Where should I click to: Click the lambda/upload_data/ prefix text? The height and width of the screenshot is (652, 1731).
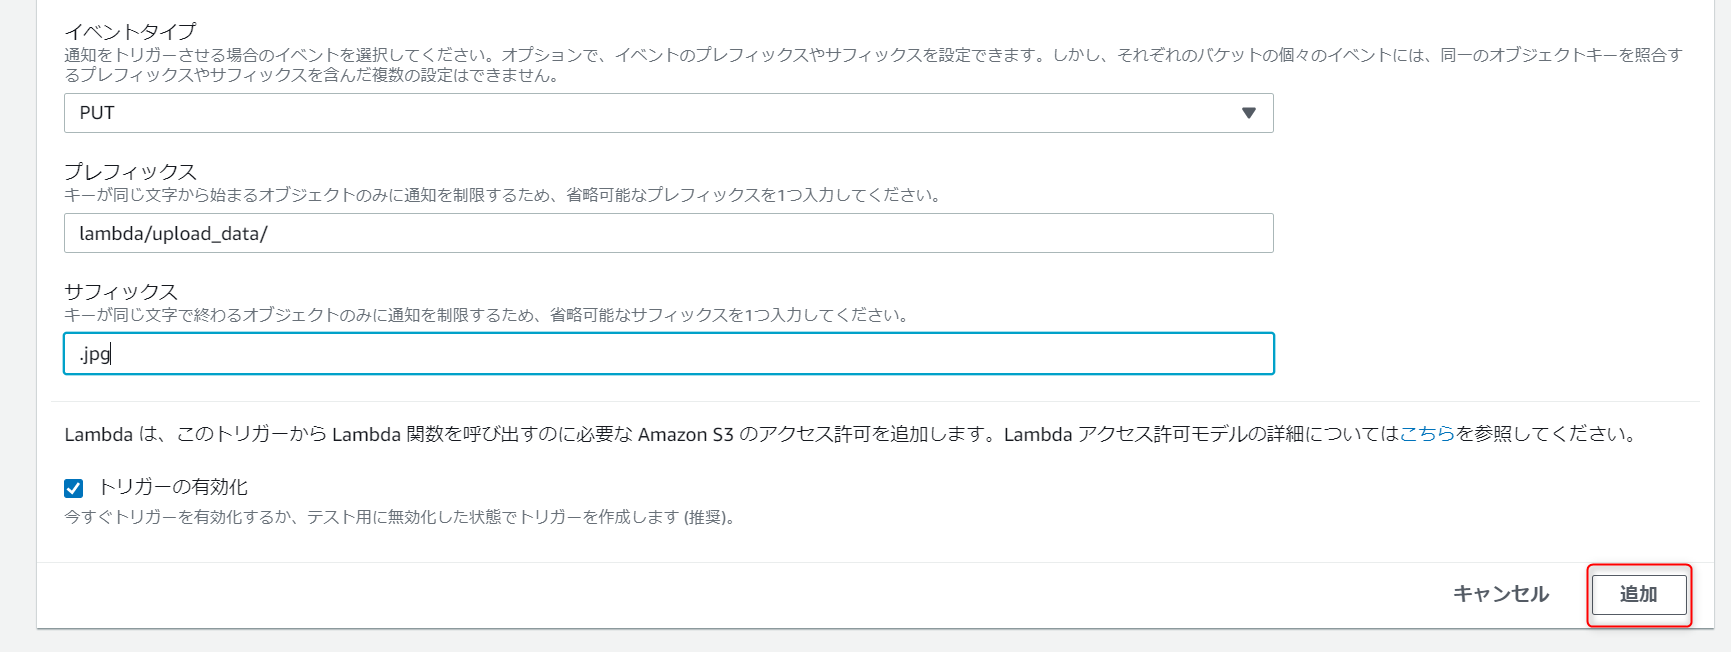tap(173, 234)
